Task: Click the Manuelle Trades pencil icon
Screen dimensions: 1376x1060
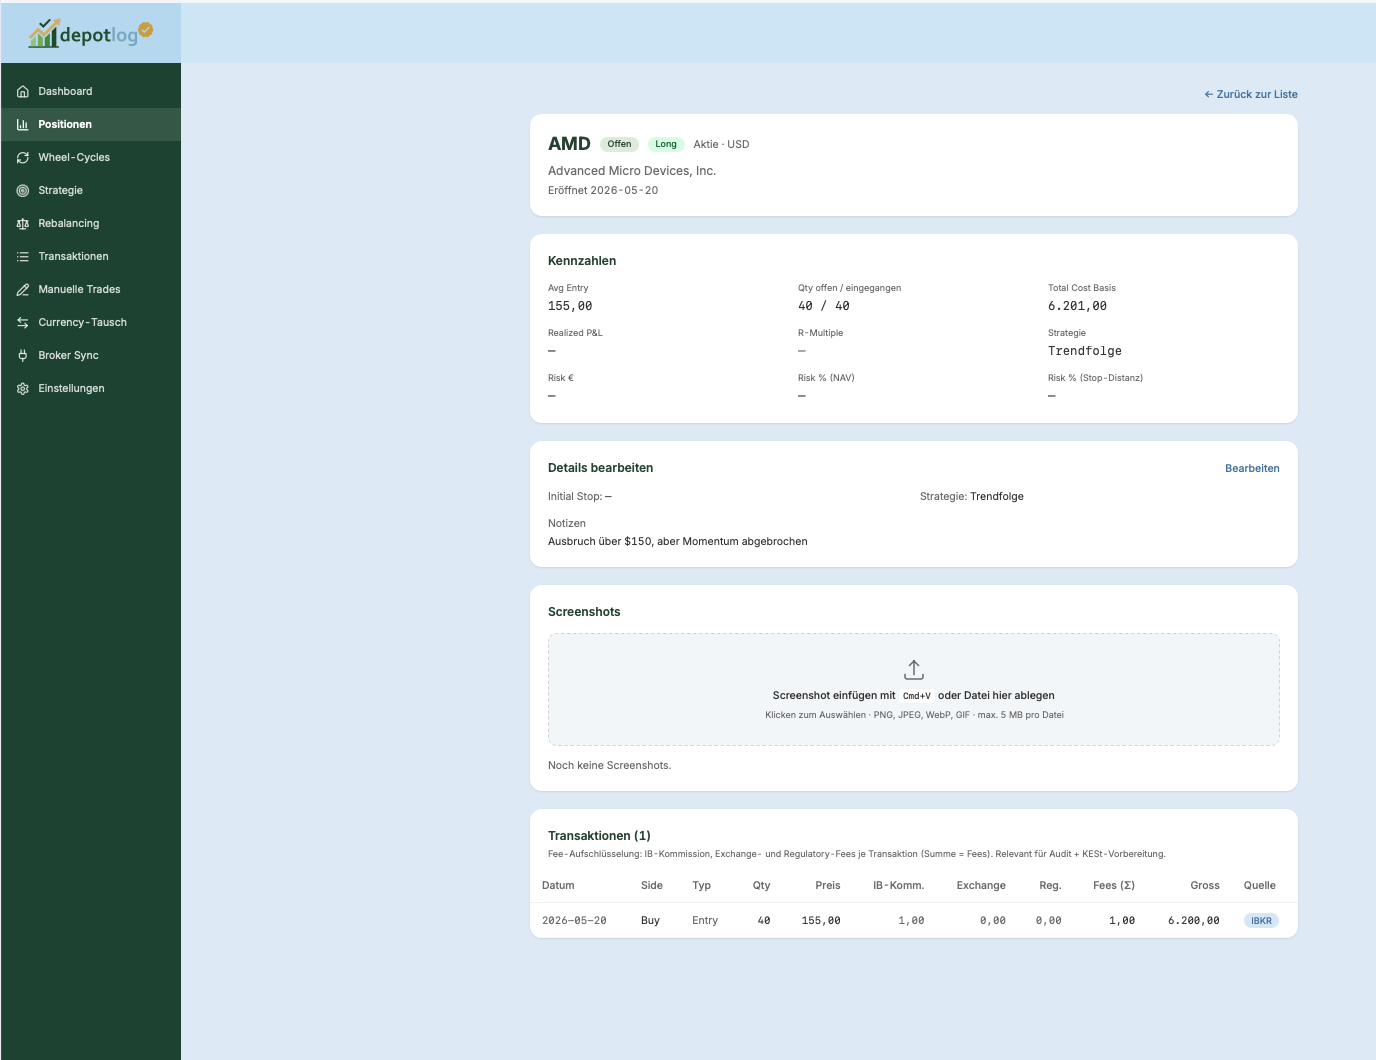Action: [x=23, y=290]
